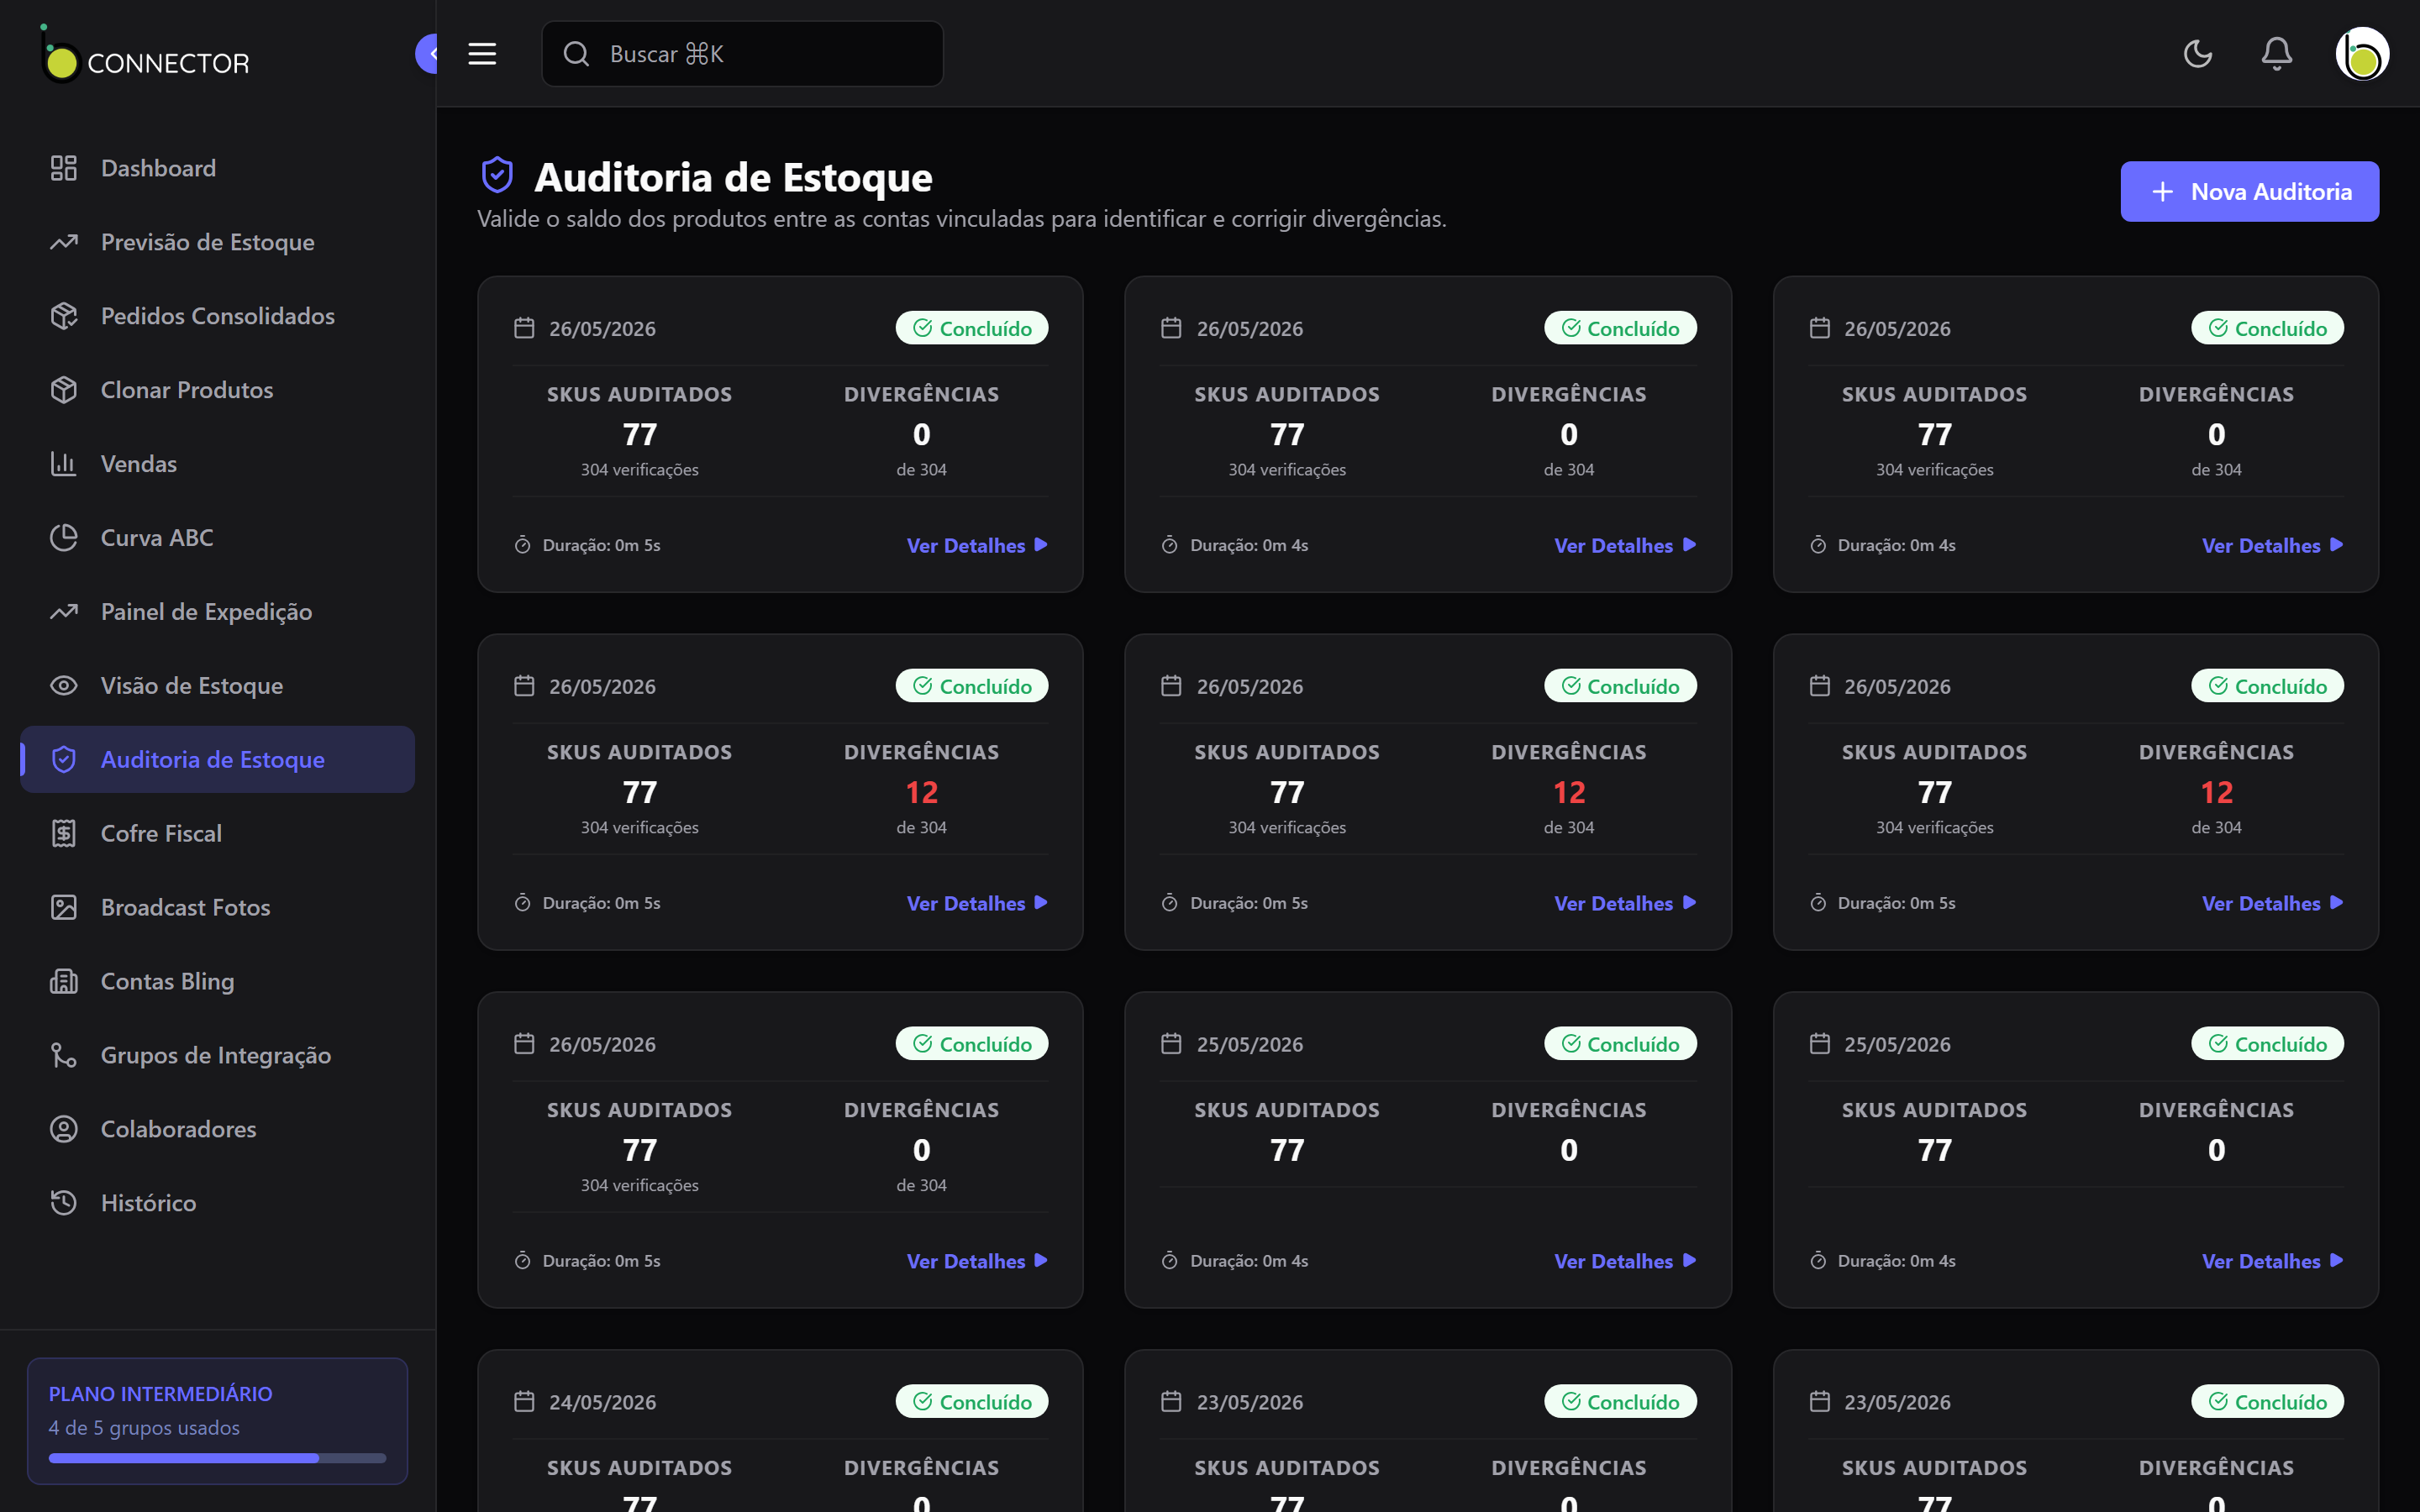Click the calendar icon on the 24/05/2026 card
Viewport: 2420px width, 1512px height.
pos(524,1402)
